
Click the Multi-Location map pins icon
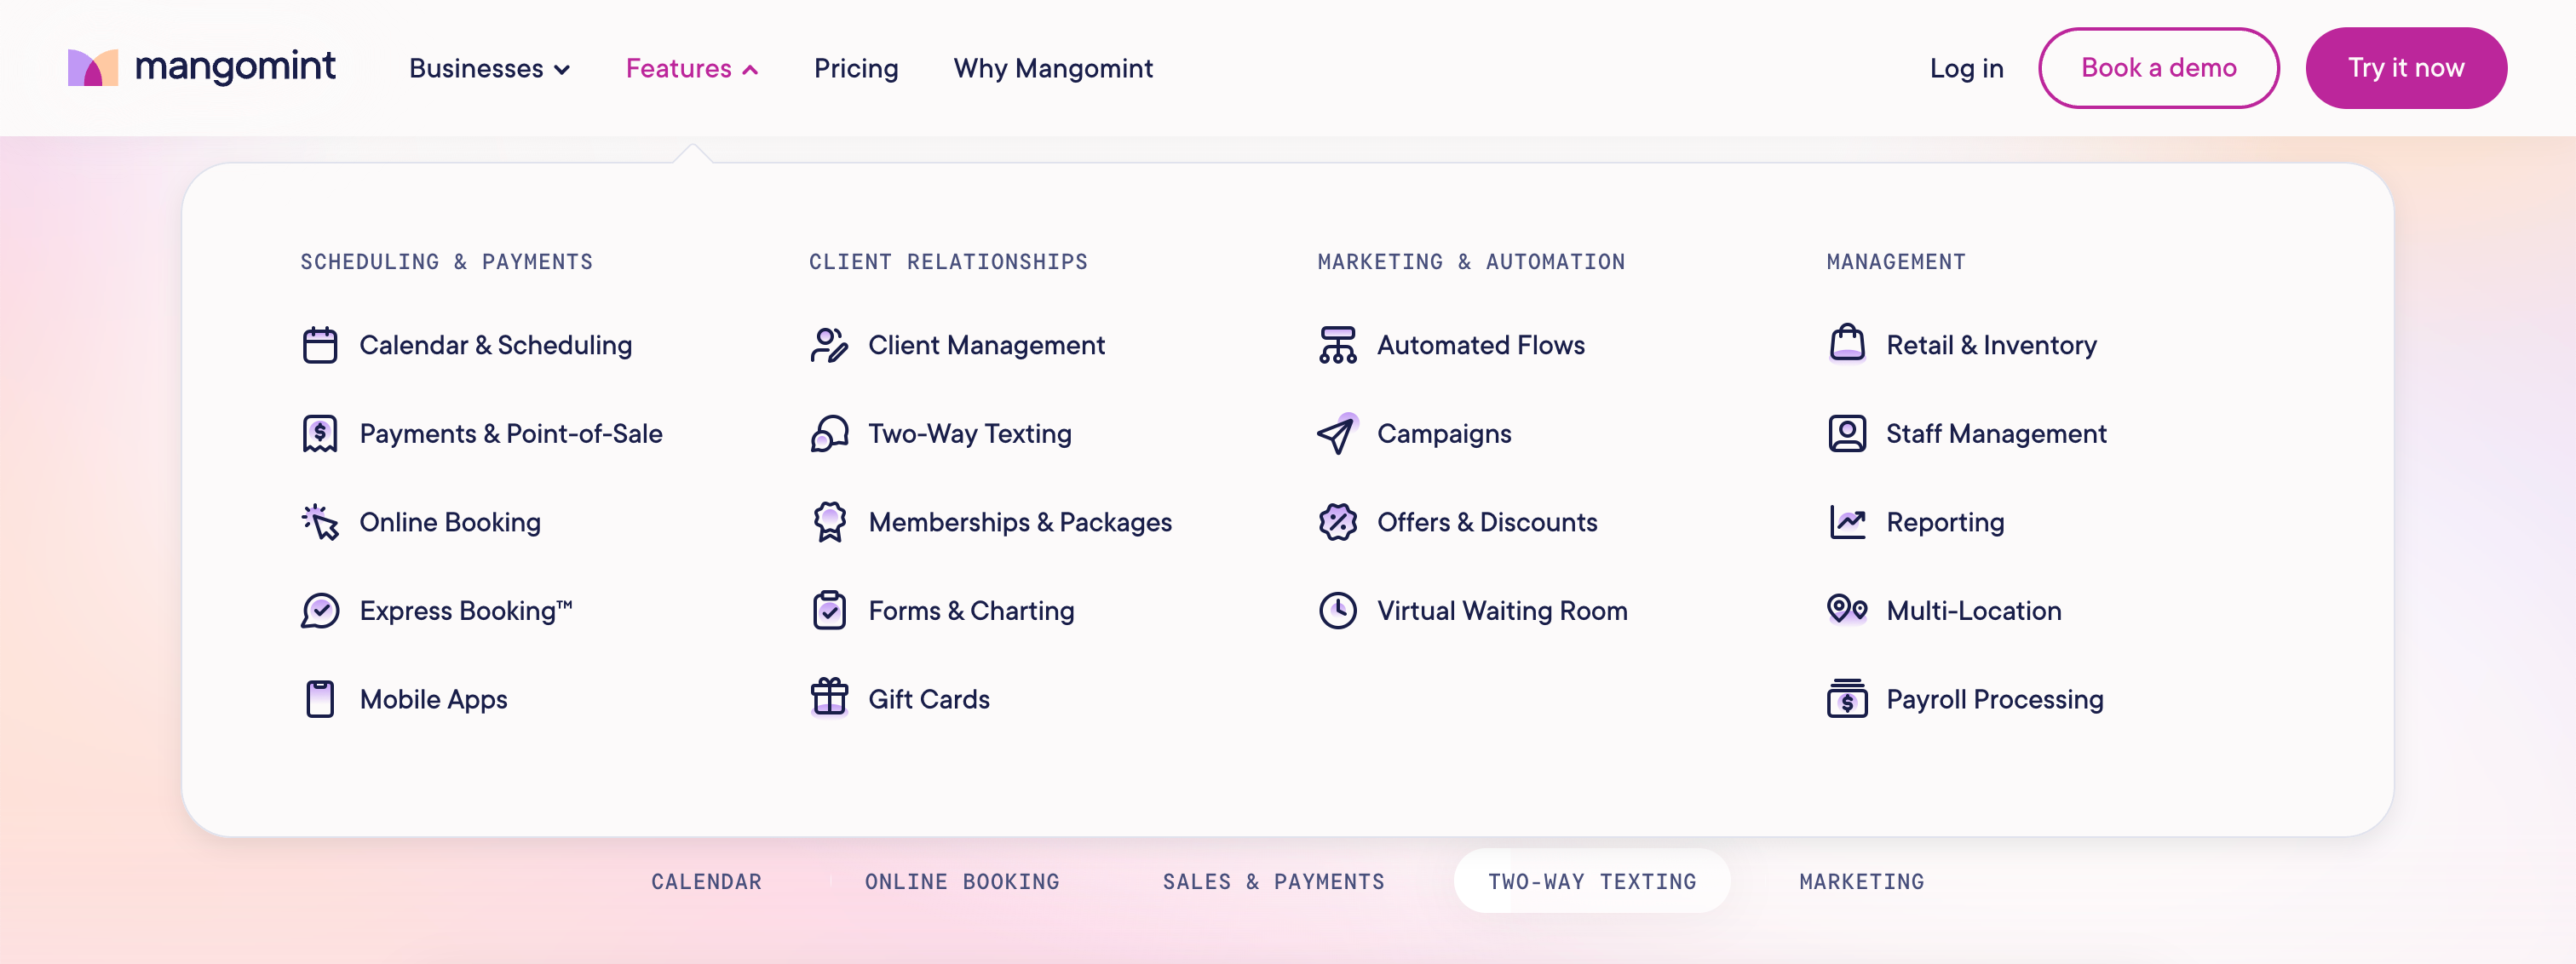coord(1847,609)
